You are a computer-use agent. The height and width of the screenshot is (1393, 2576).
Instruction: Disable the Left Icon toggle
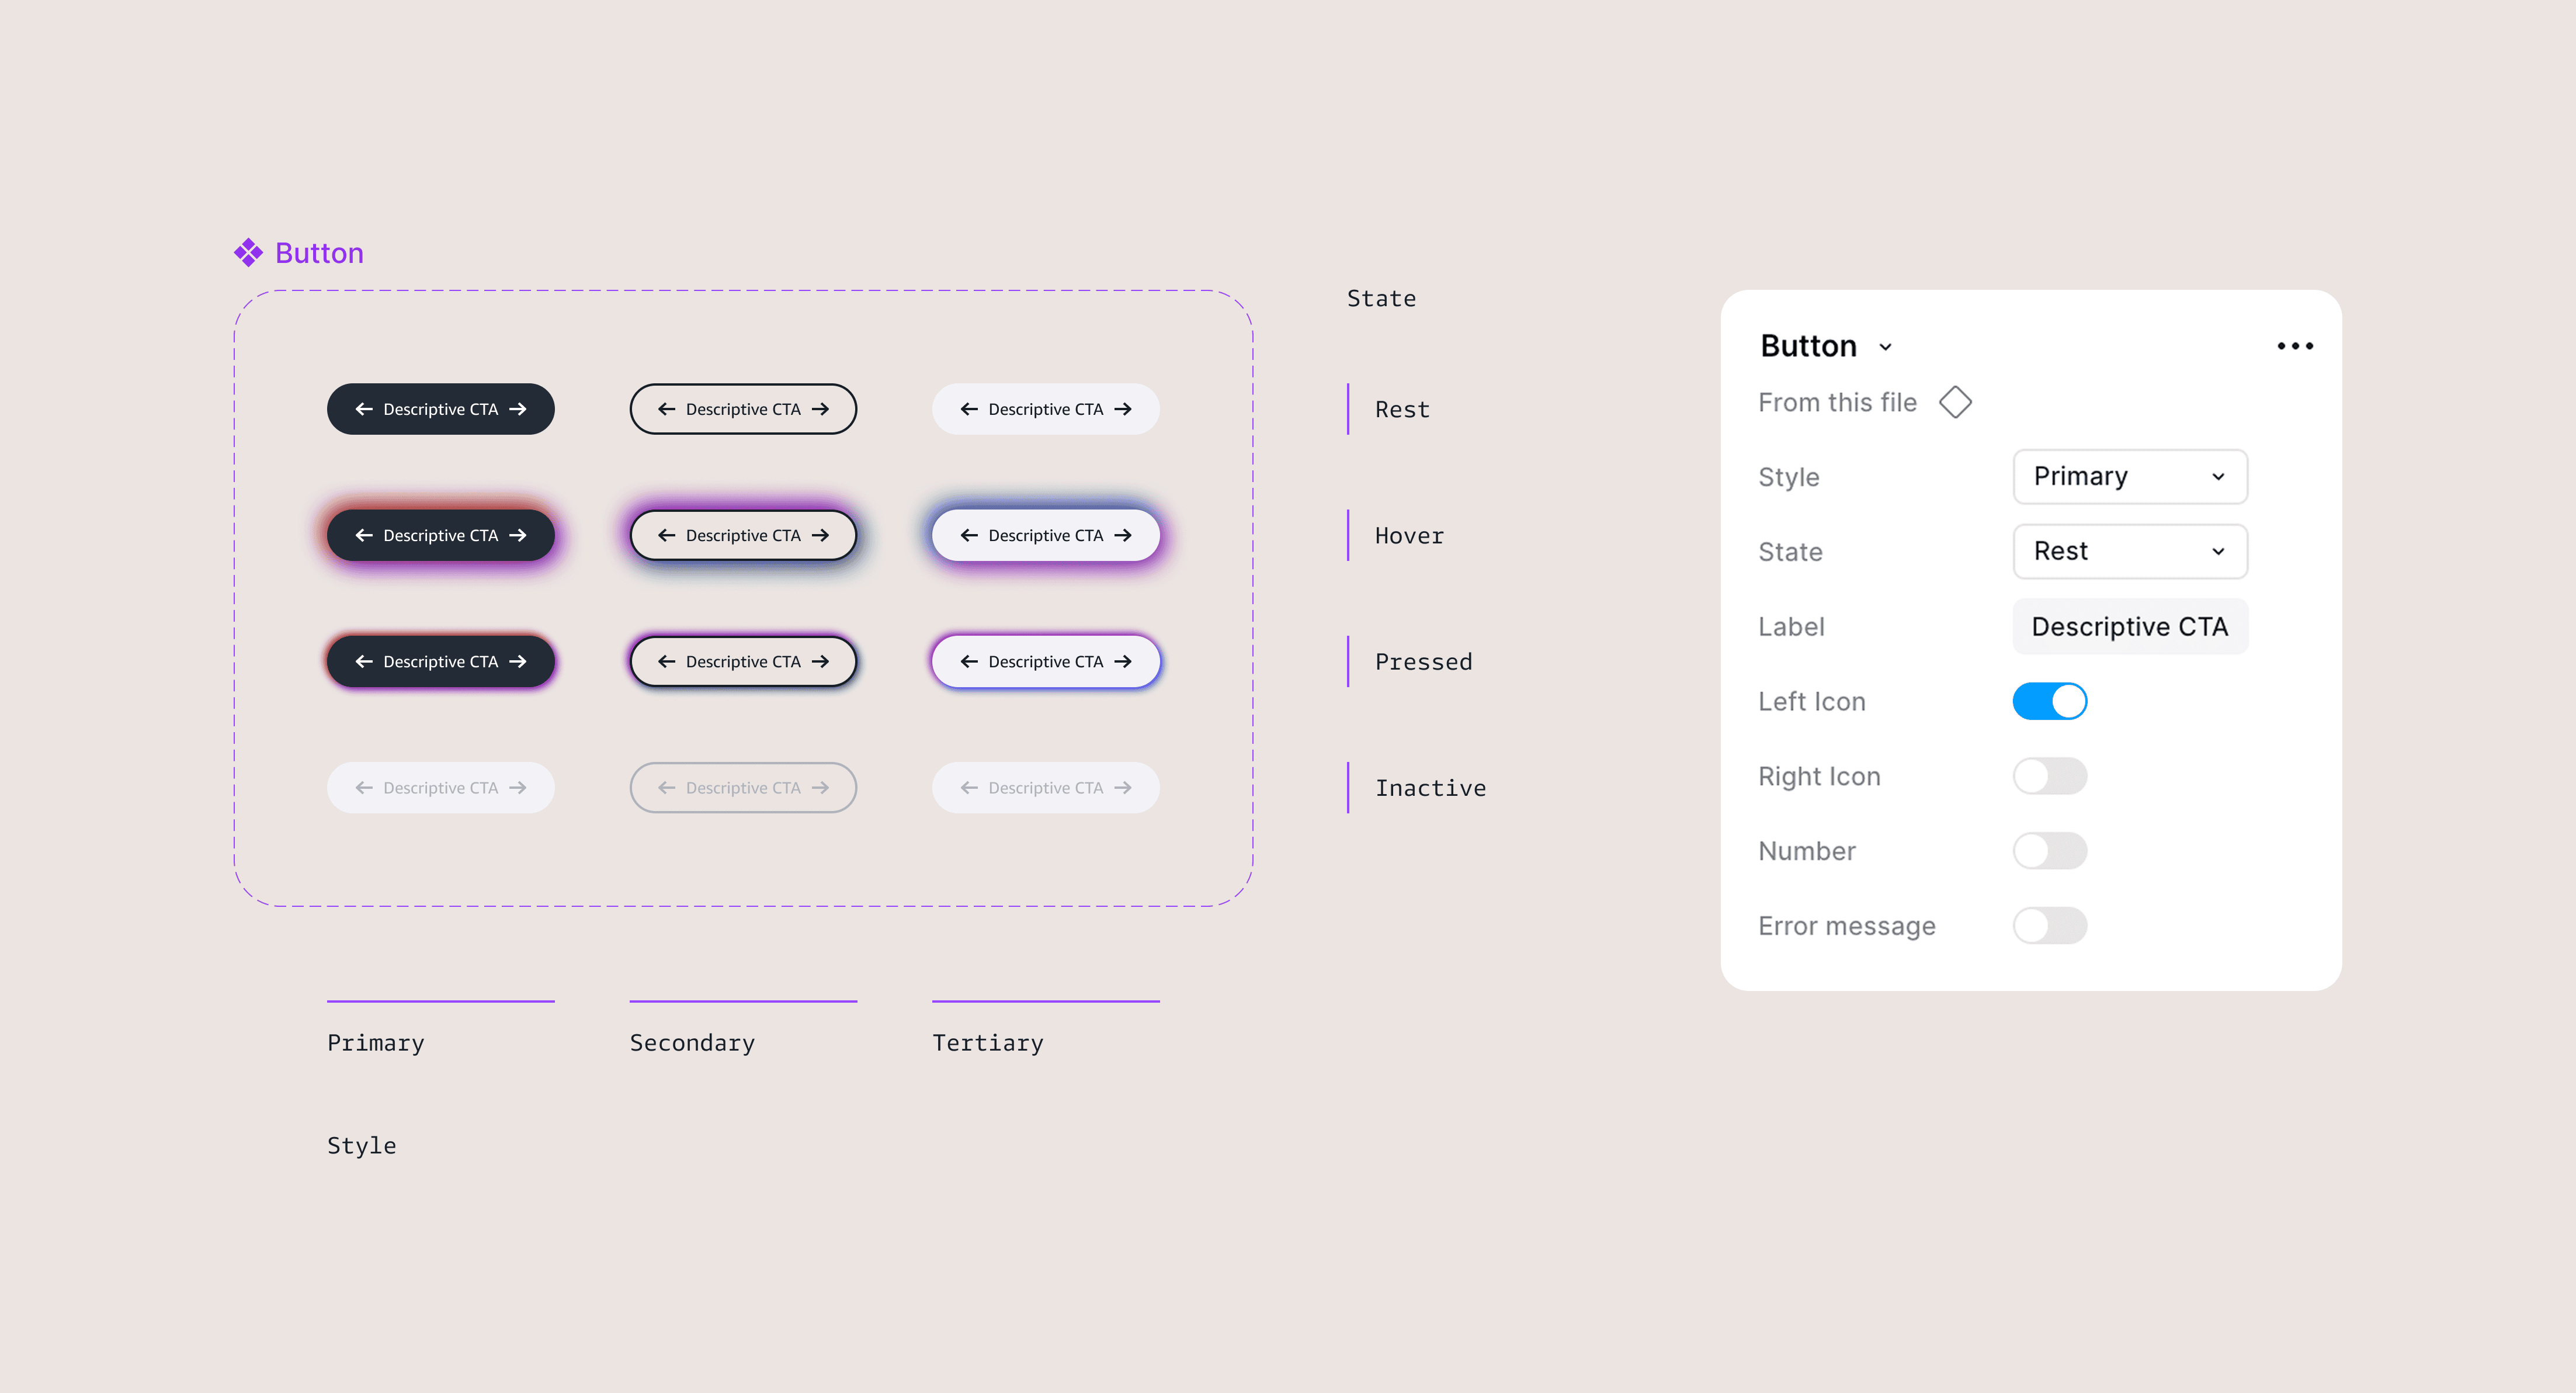pos(2050,701)
